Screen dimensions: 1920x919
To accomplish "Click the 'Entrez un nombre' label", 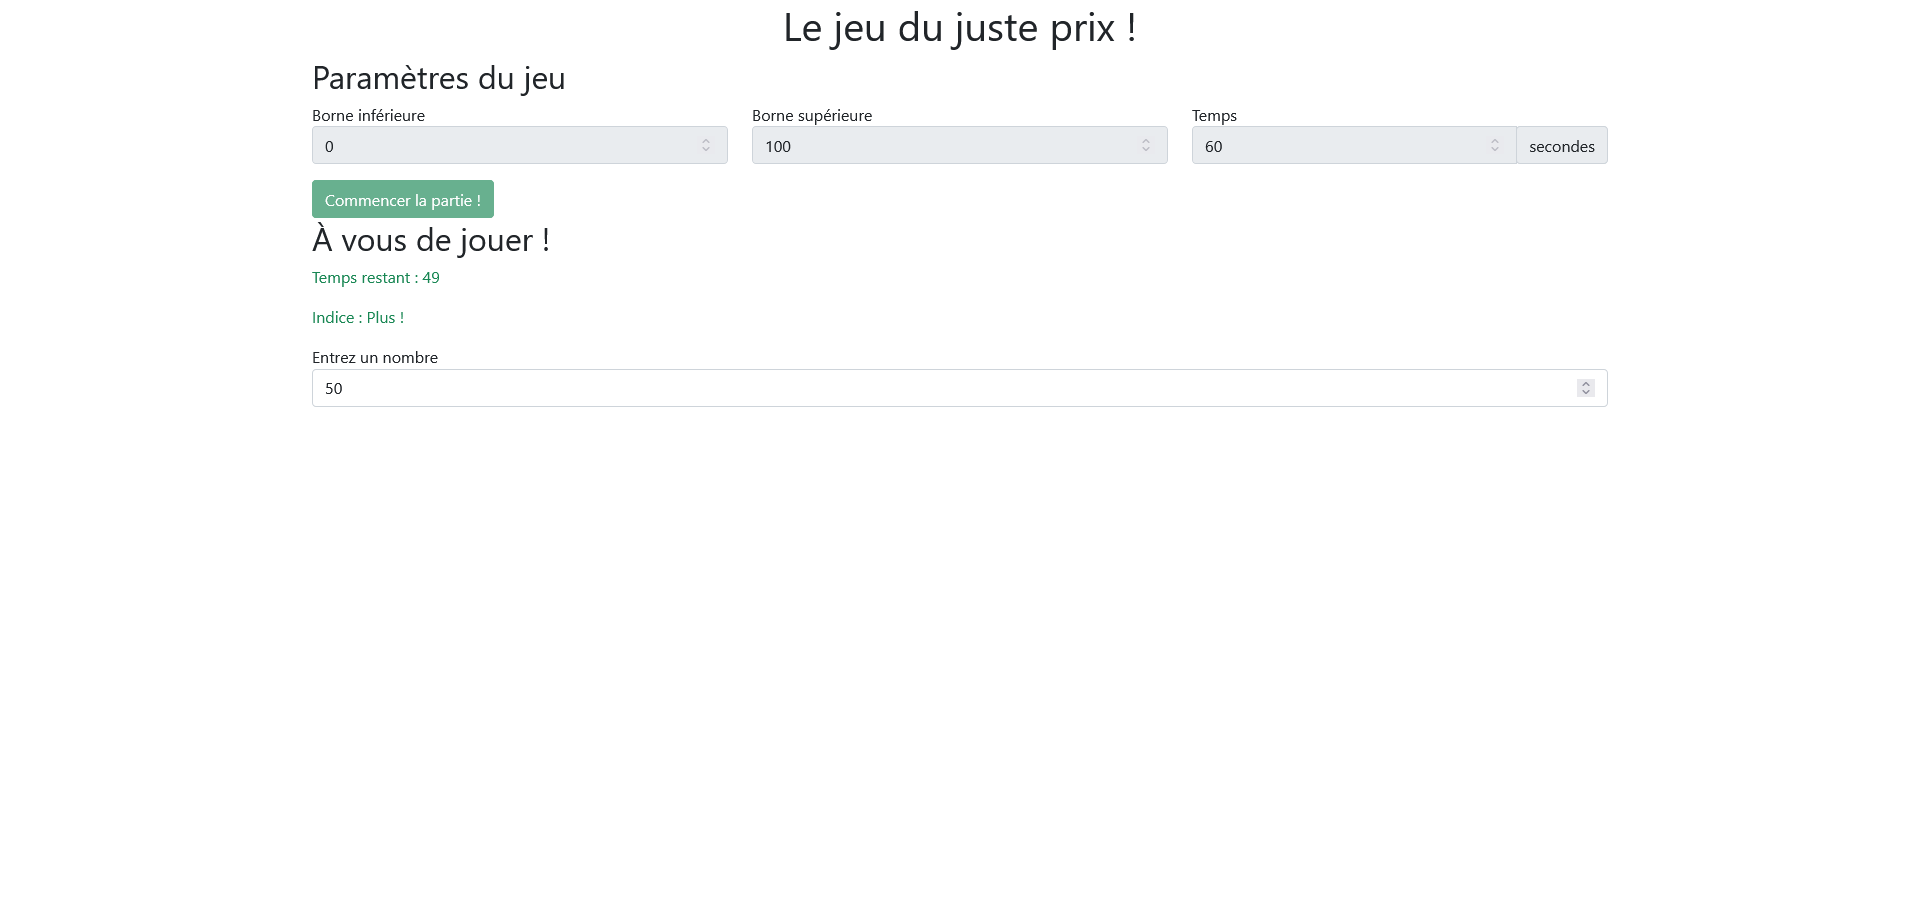I will coord(375,357).
